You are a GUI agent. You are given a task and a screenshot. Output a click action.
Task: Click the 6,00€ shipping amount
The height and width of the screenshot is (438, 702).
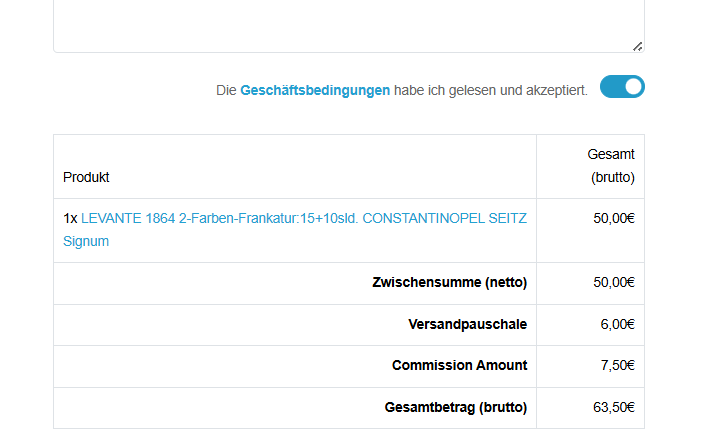point(617,324)
